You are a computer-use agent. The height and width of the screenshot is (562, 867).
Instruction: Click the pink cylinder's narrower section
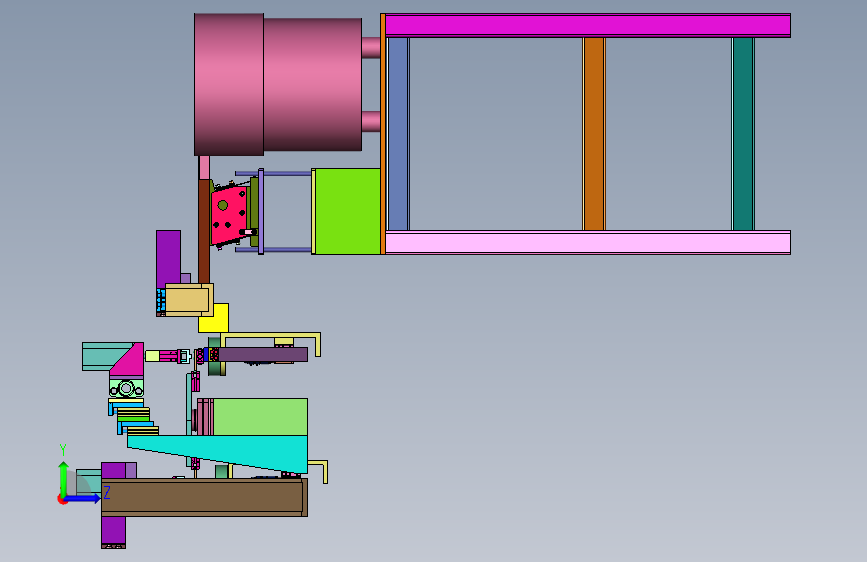312,85
